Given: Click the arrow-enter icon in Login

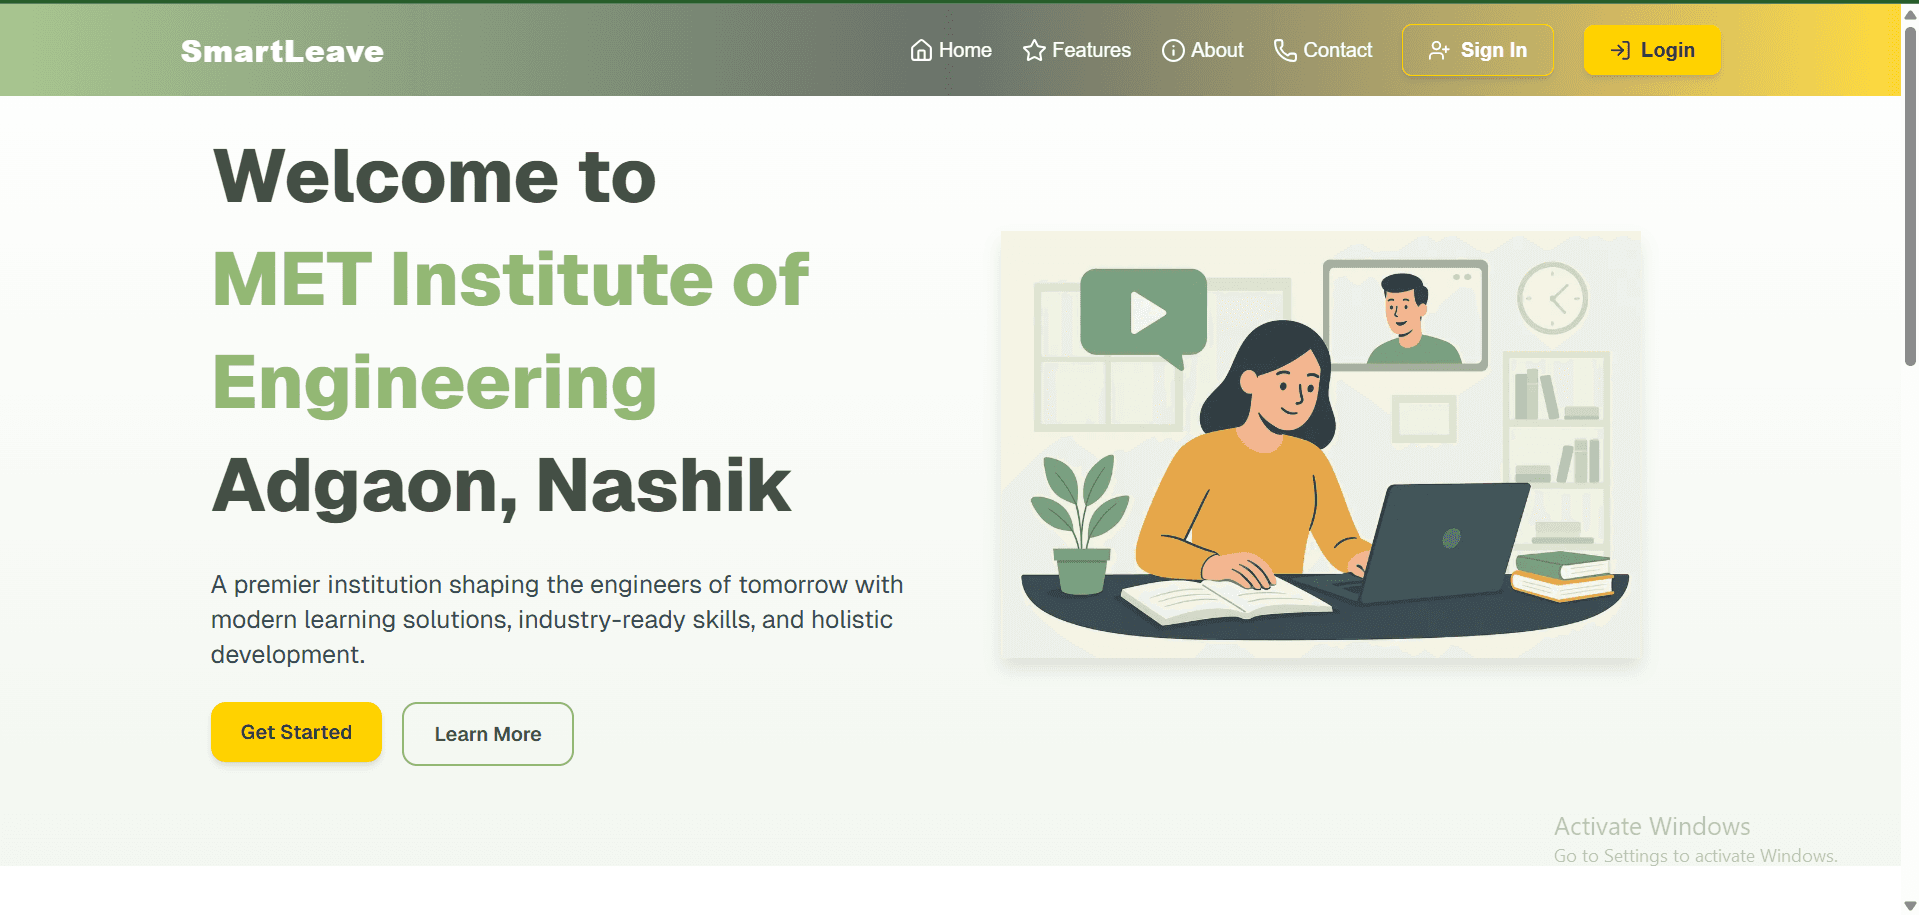Looking at the screenshot, I should pyautogui.click(x=1621, y=50).
